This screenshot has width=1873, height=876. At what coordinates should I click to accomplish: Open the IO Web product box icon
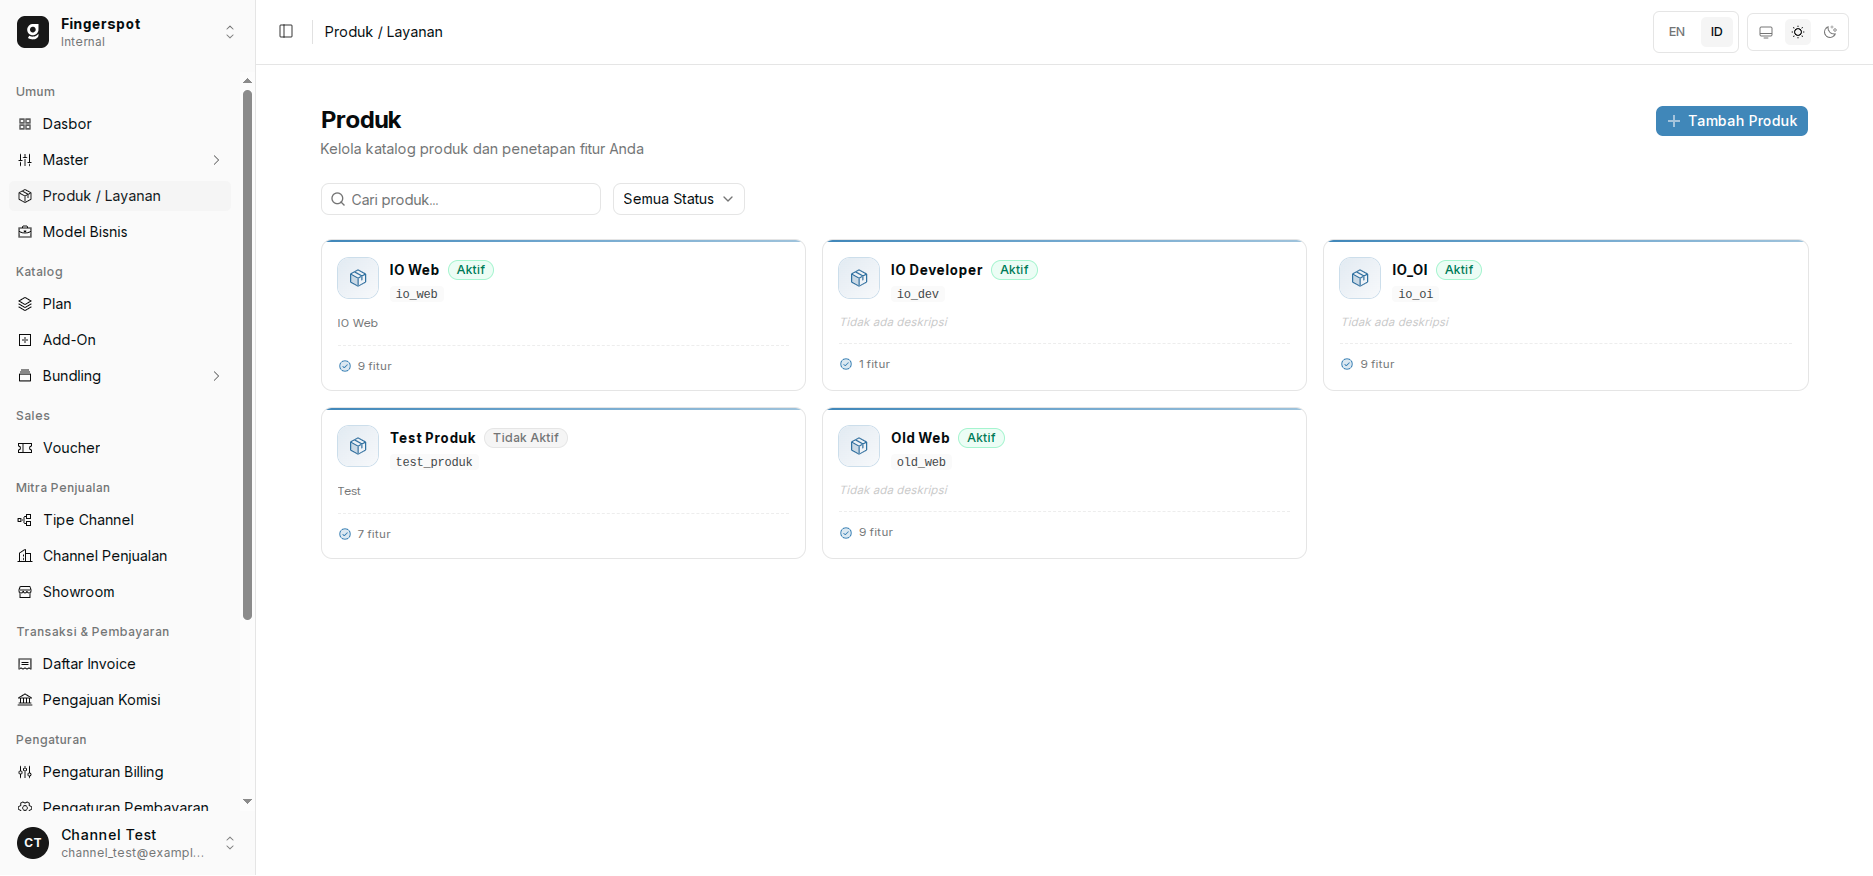tap(358, 278)
